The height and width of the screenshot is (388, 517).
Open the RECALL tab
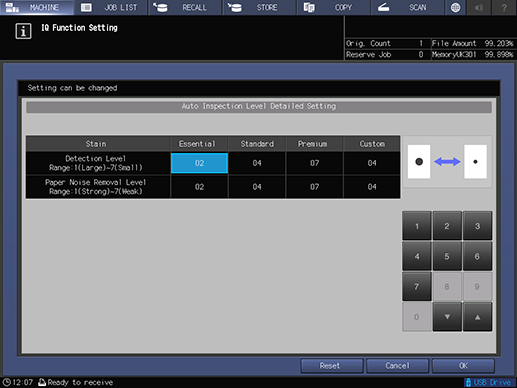pos(185,7)
